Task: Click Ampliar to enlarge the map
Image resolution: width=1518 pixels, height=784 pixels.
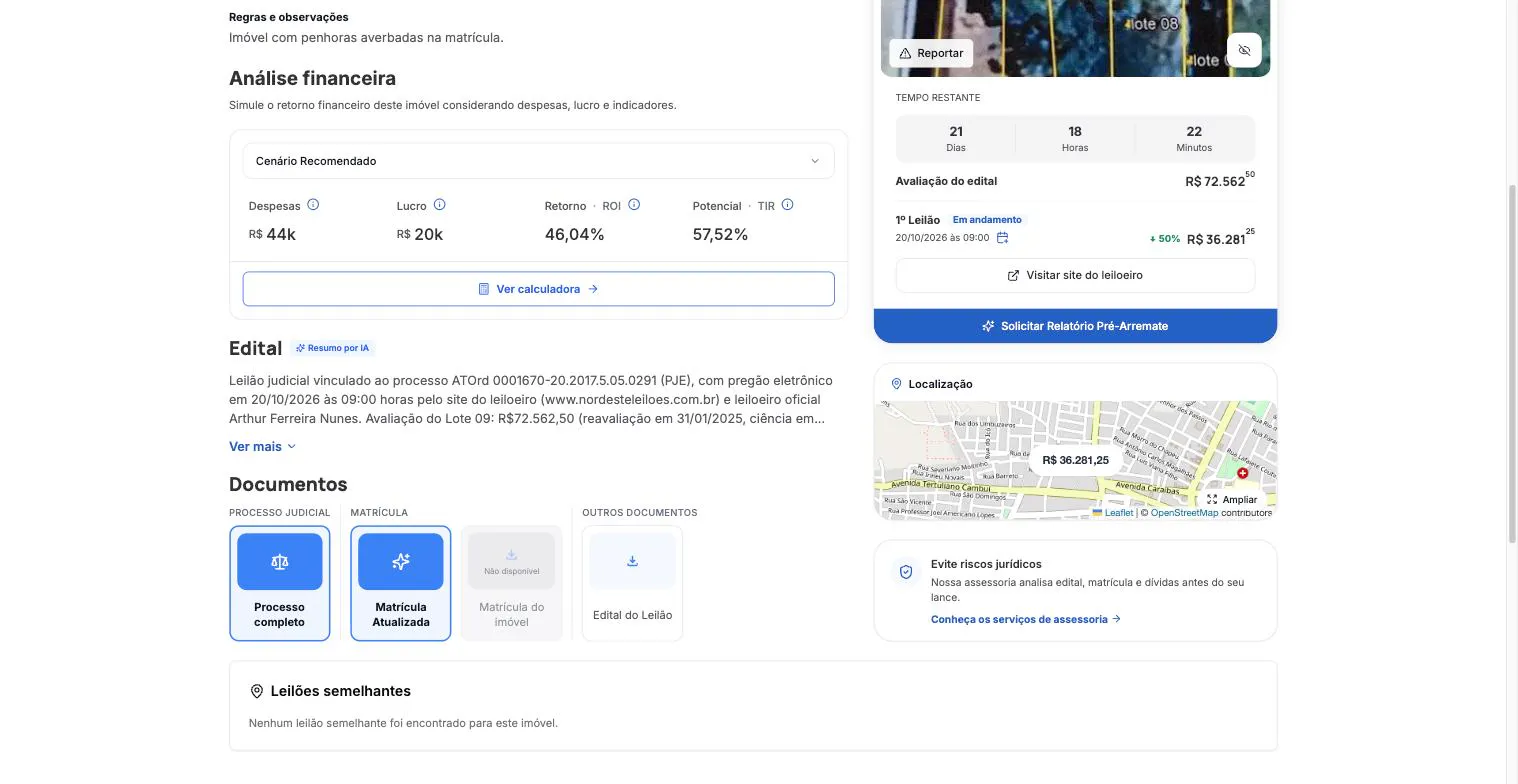Action: (1232, 500)
